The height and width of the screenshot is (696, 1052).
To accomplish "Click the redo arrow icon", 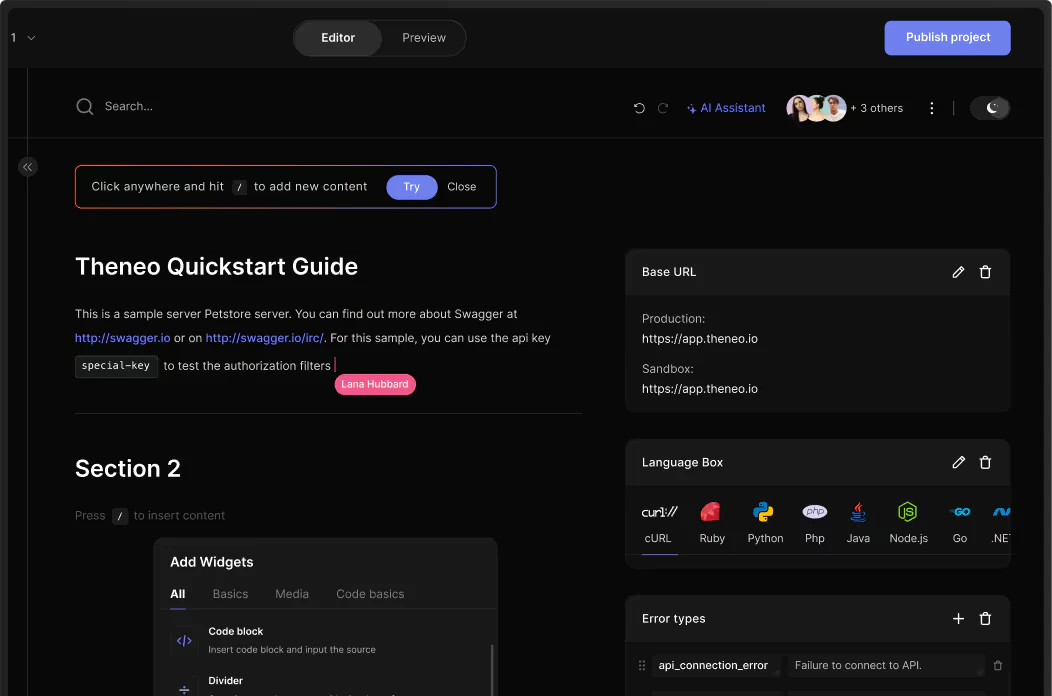I will pos(662,108).
